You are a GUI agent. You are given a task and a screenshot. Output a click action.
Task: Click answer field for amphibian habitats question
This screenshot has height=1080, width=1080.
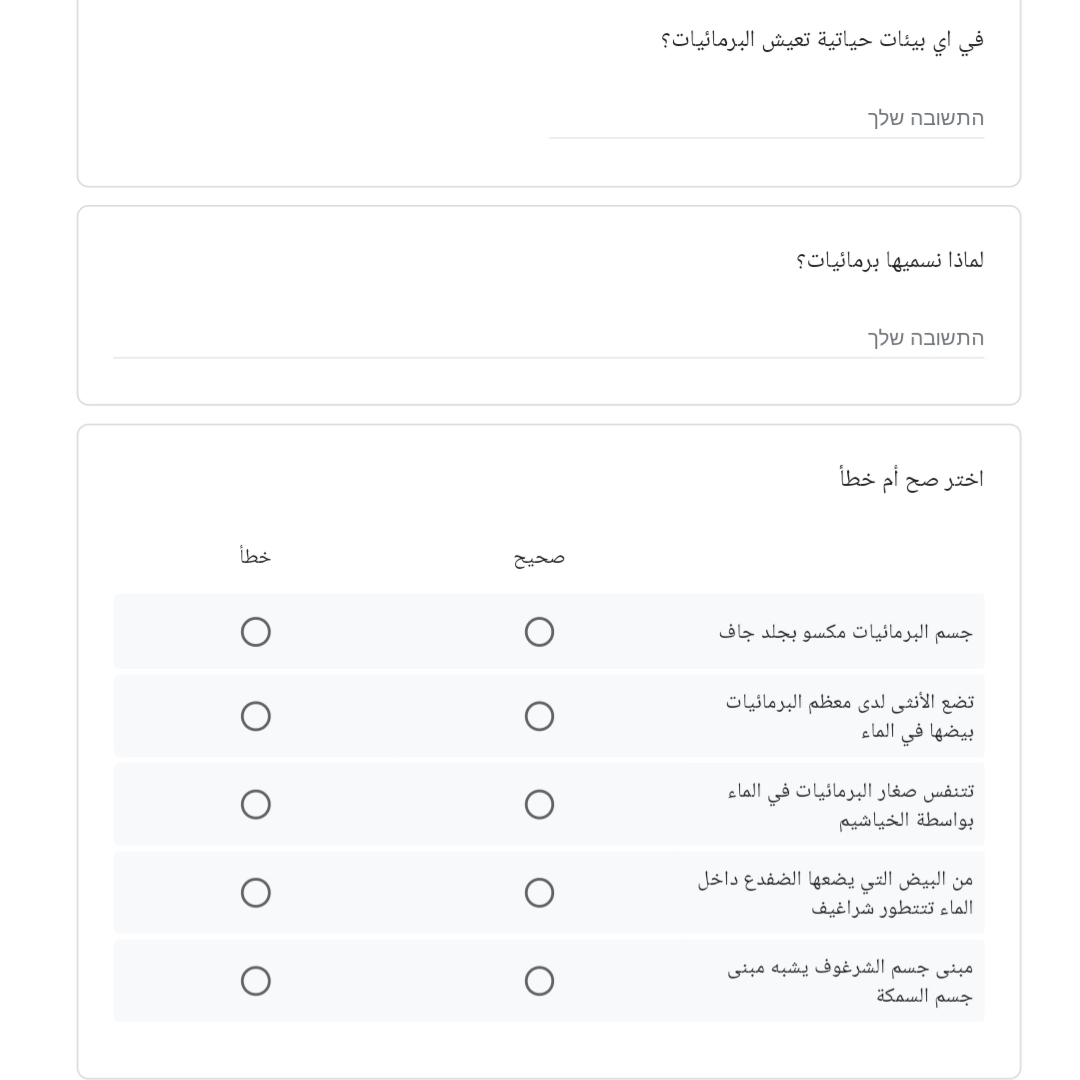pyautogui.click(x=766, y=118)
